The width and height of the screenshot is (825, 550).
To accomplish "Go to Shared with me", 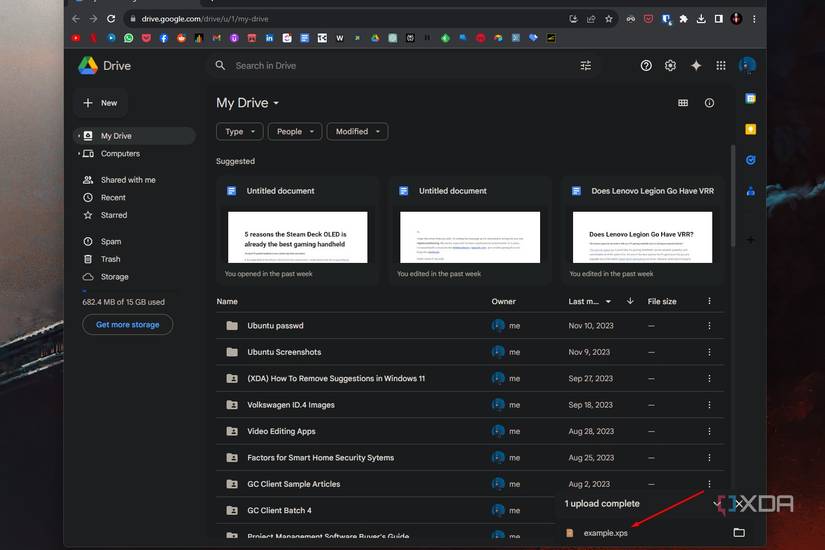I will click(x=127, y=180).
